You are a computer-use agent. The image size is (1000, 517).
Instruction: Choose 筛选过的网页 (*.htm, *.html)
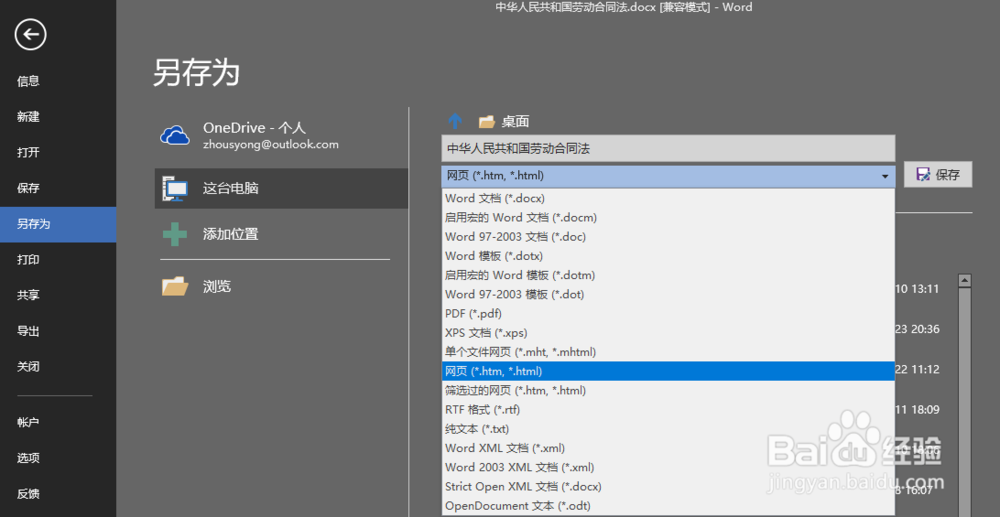pos(668,390)
